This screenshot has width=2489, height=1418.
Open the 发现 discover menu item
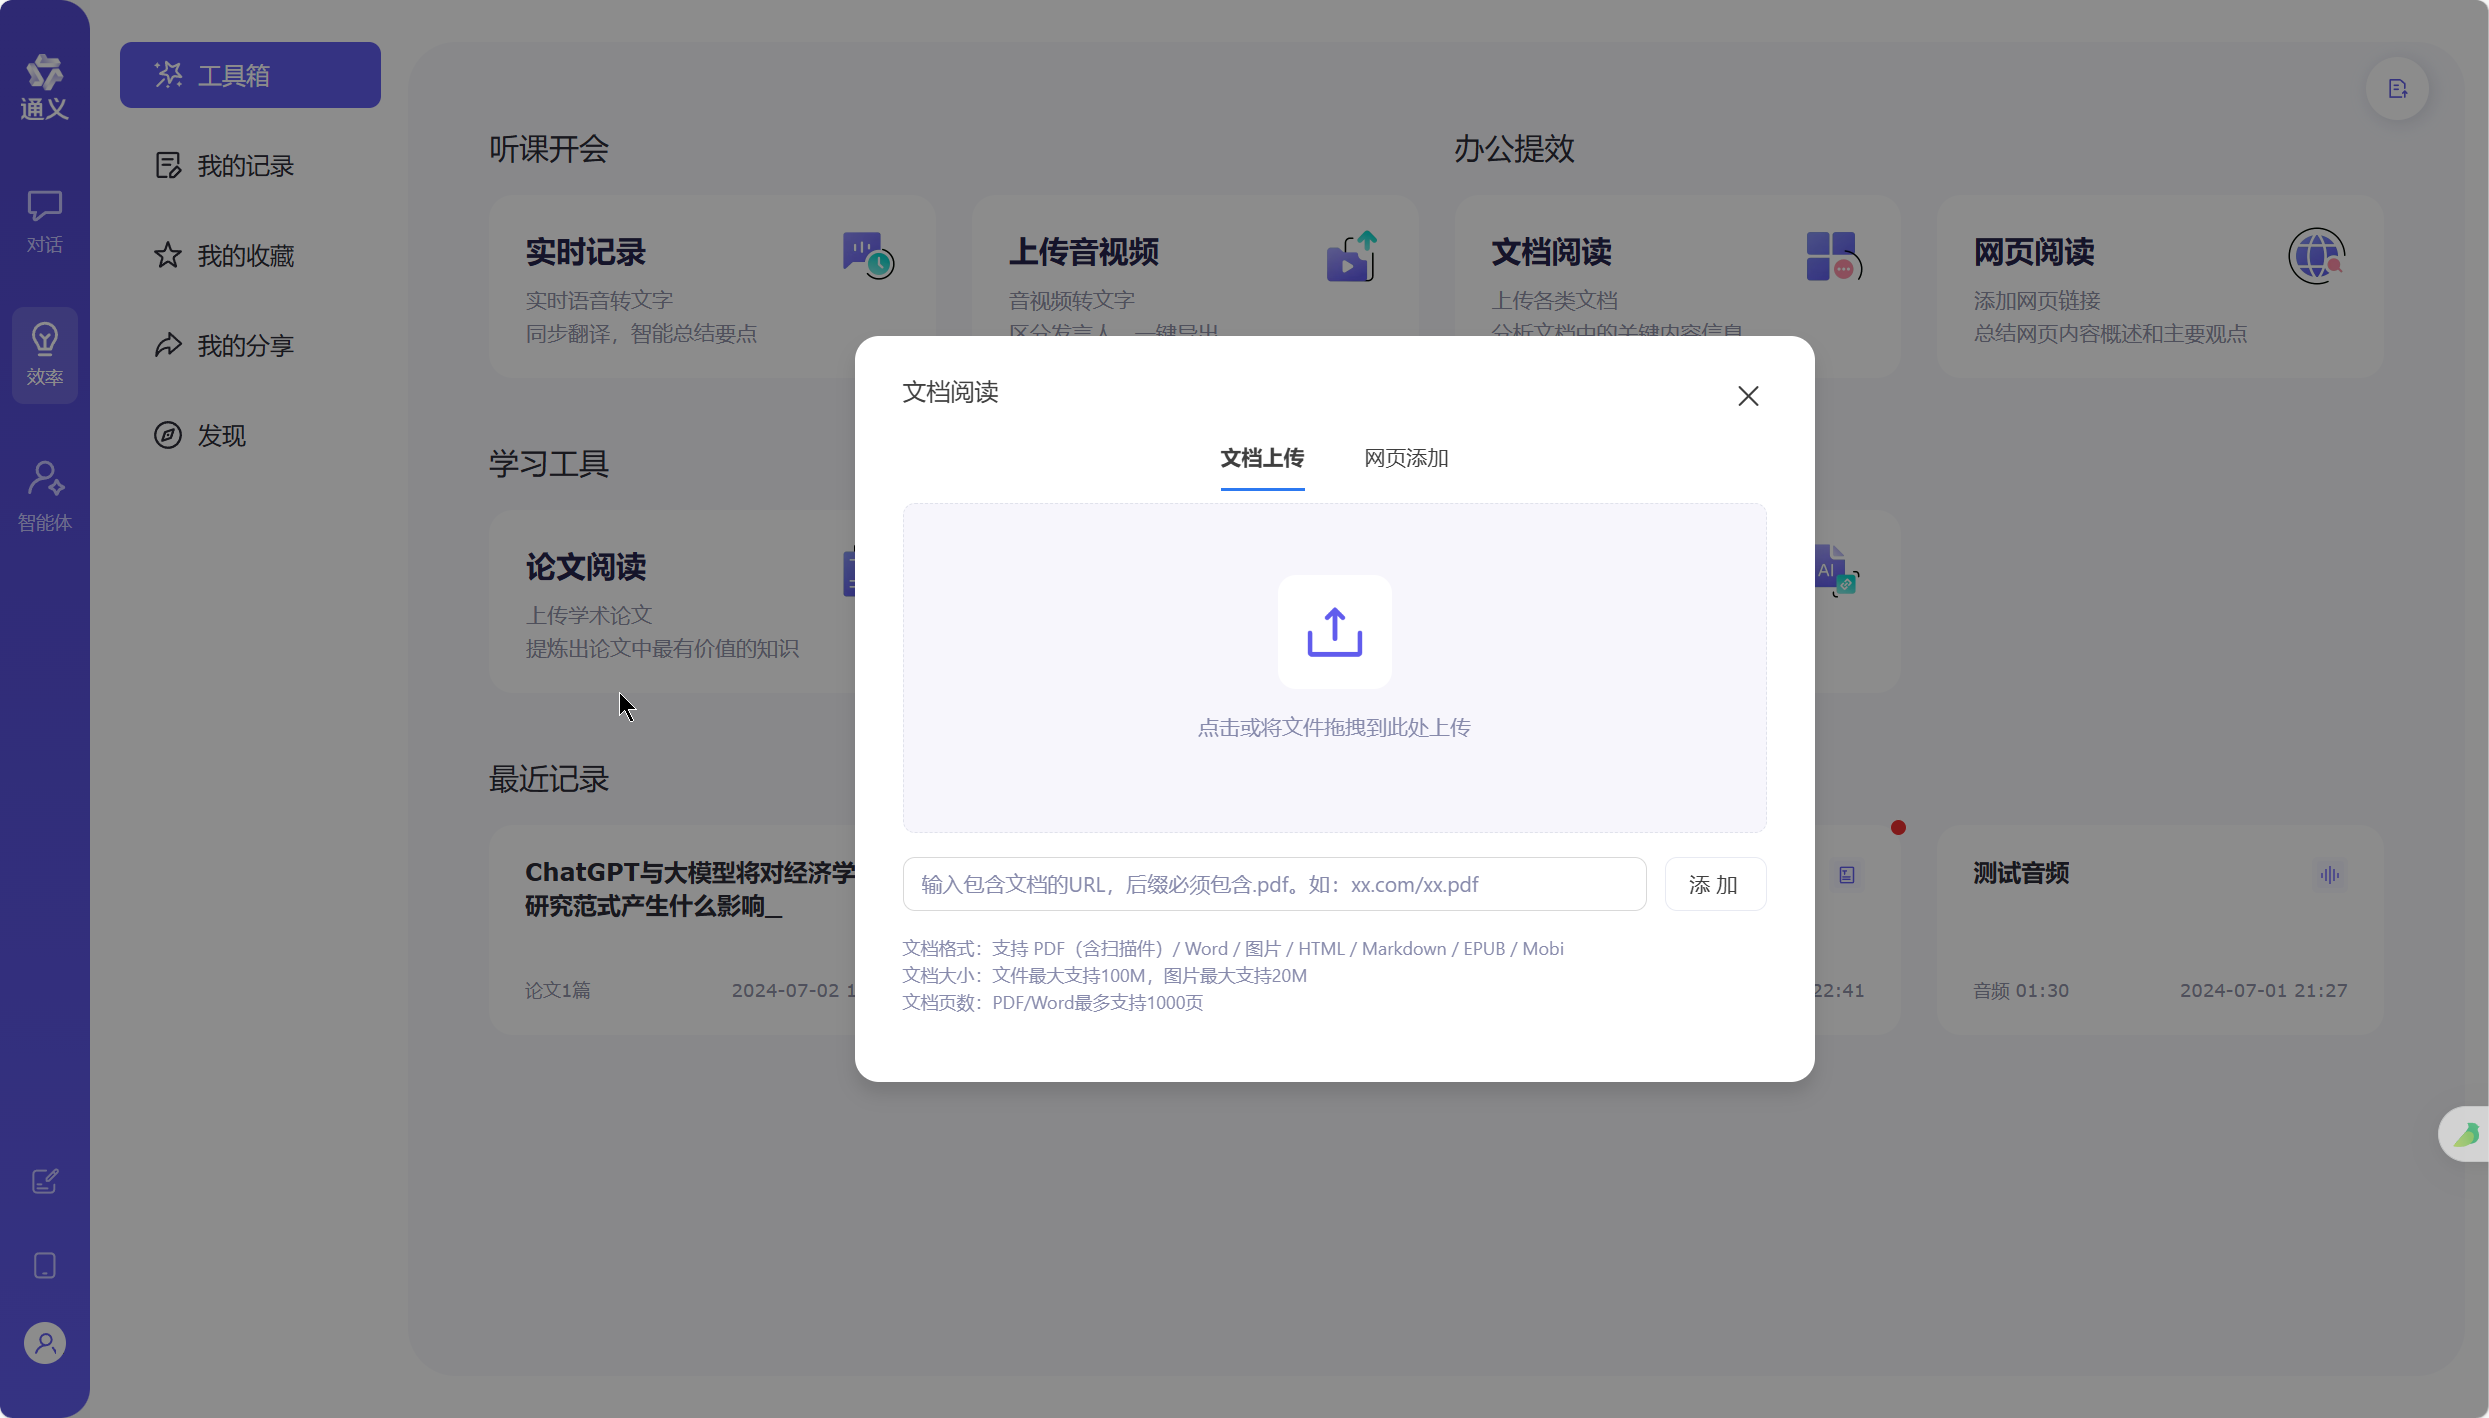(220, 436)
